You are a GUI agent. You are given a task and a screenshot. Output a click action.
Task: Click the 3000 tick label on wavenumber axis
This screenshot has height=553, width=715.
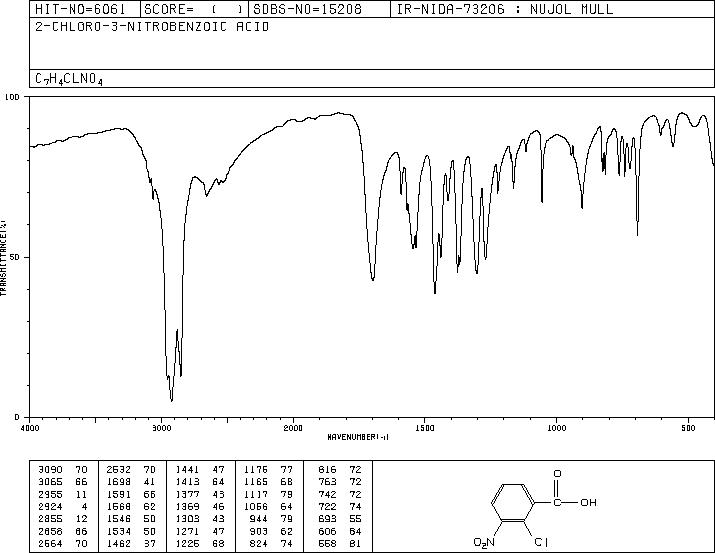[x=161, y=428]
